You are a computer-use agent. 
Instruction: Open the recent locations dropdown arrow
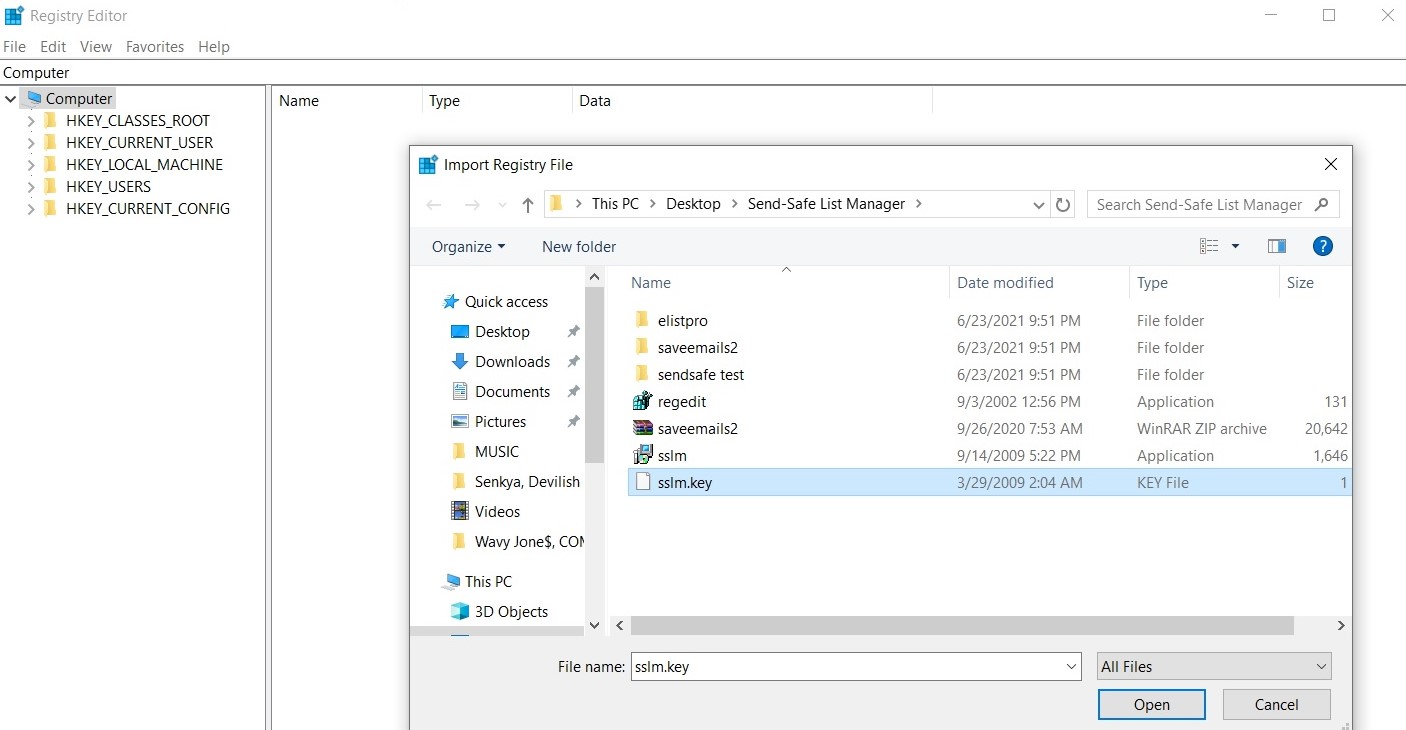click(501, 205)
